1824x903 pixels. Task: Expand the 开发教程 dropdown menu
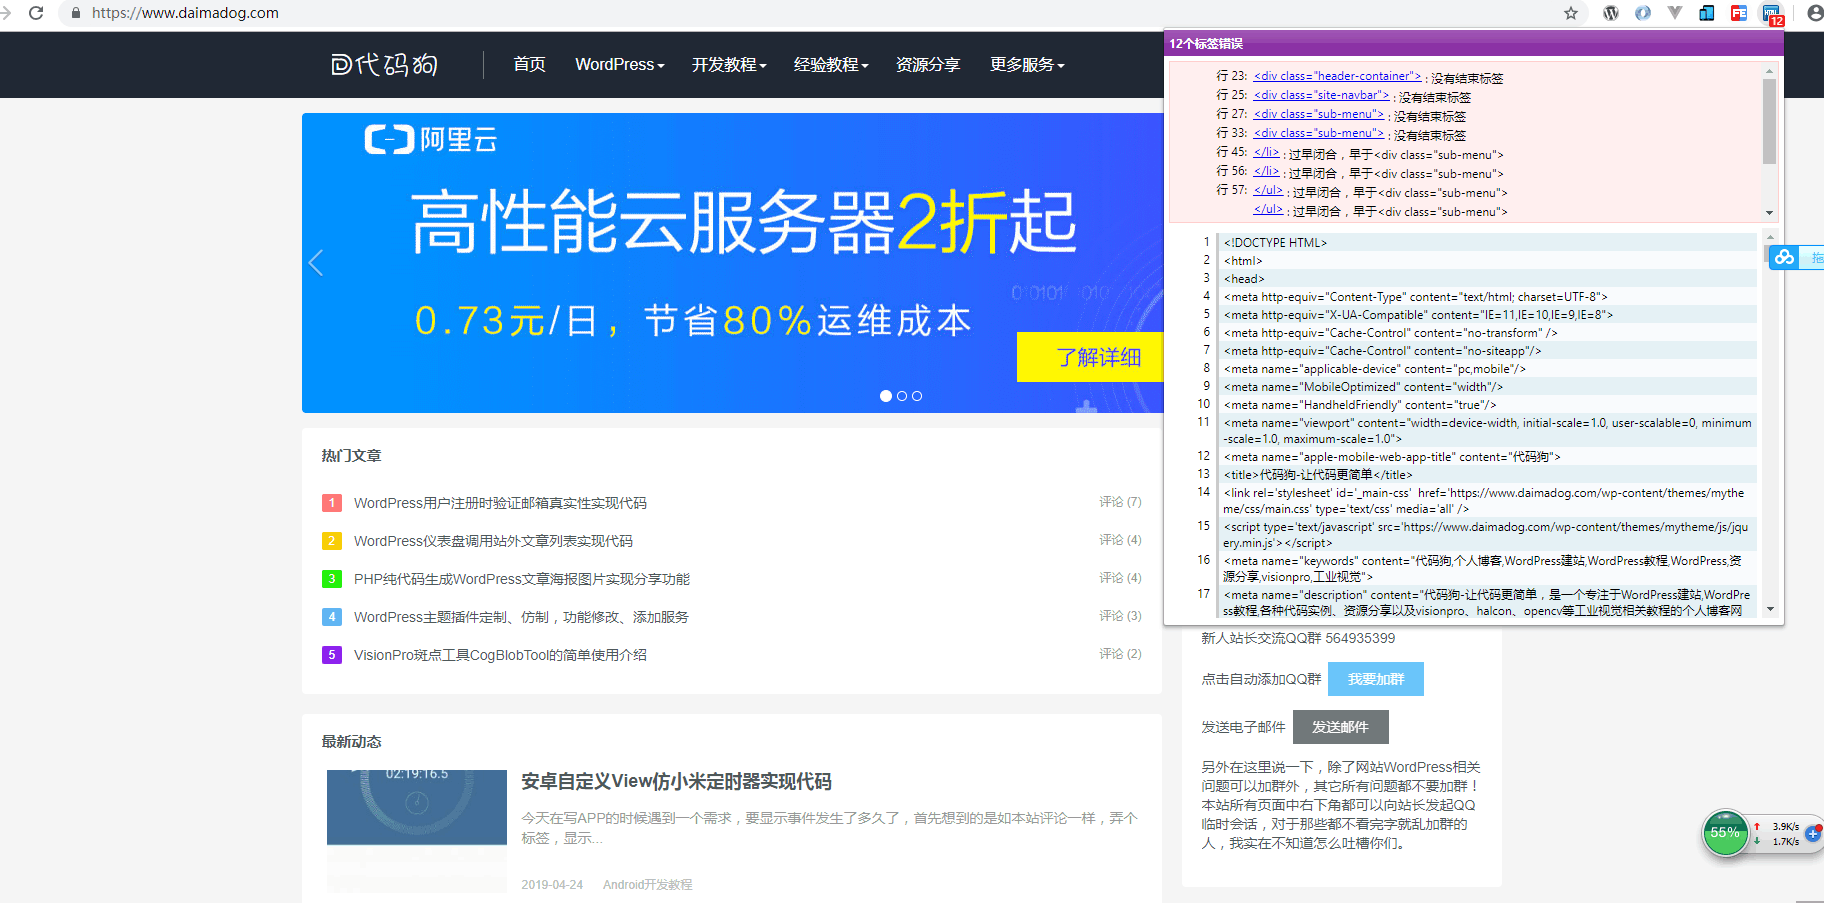point(728,65)
